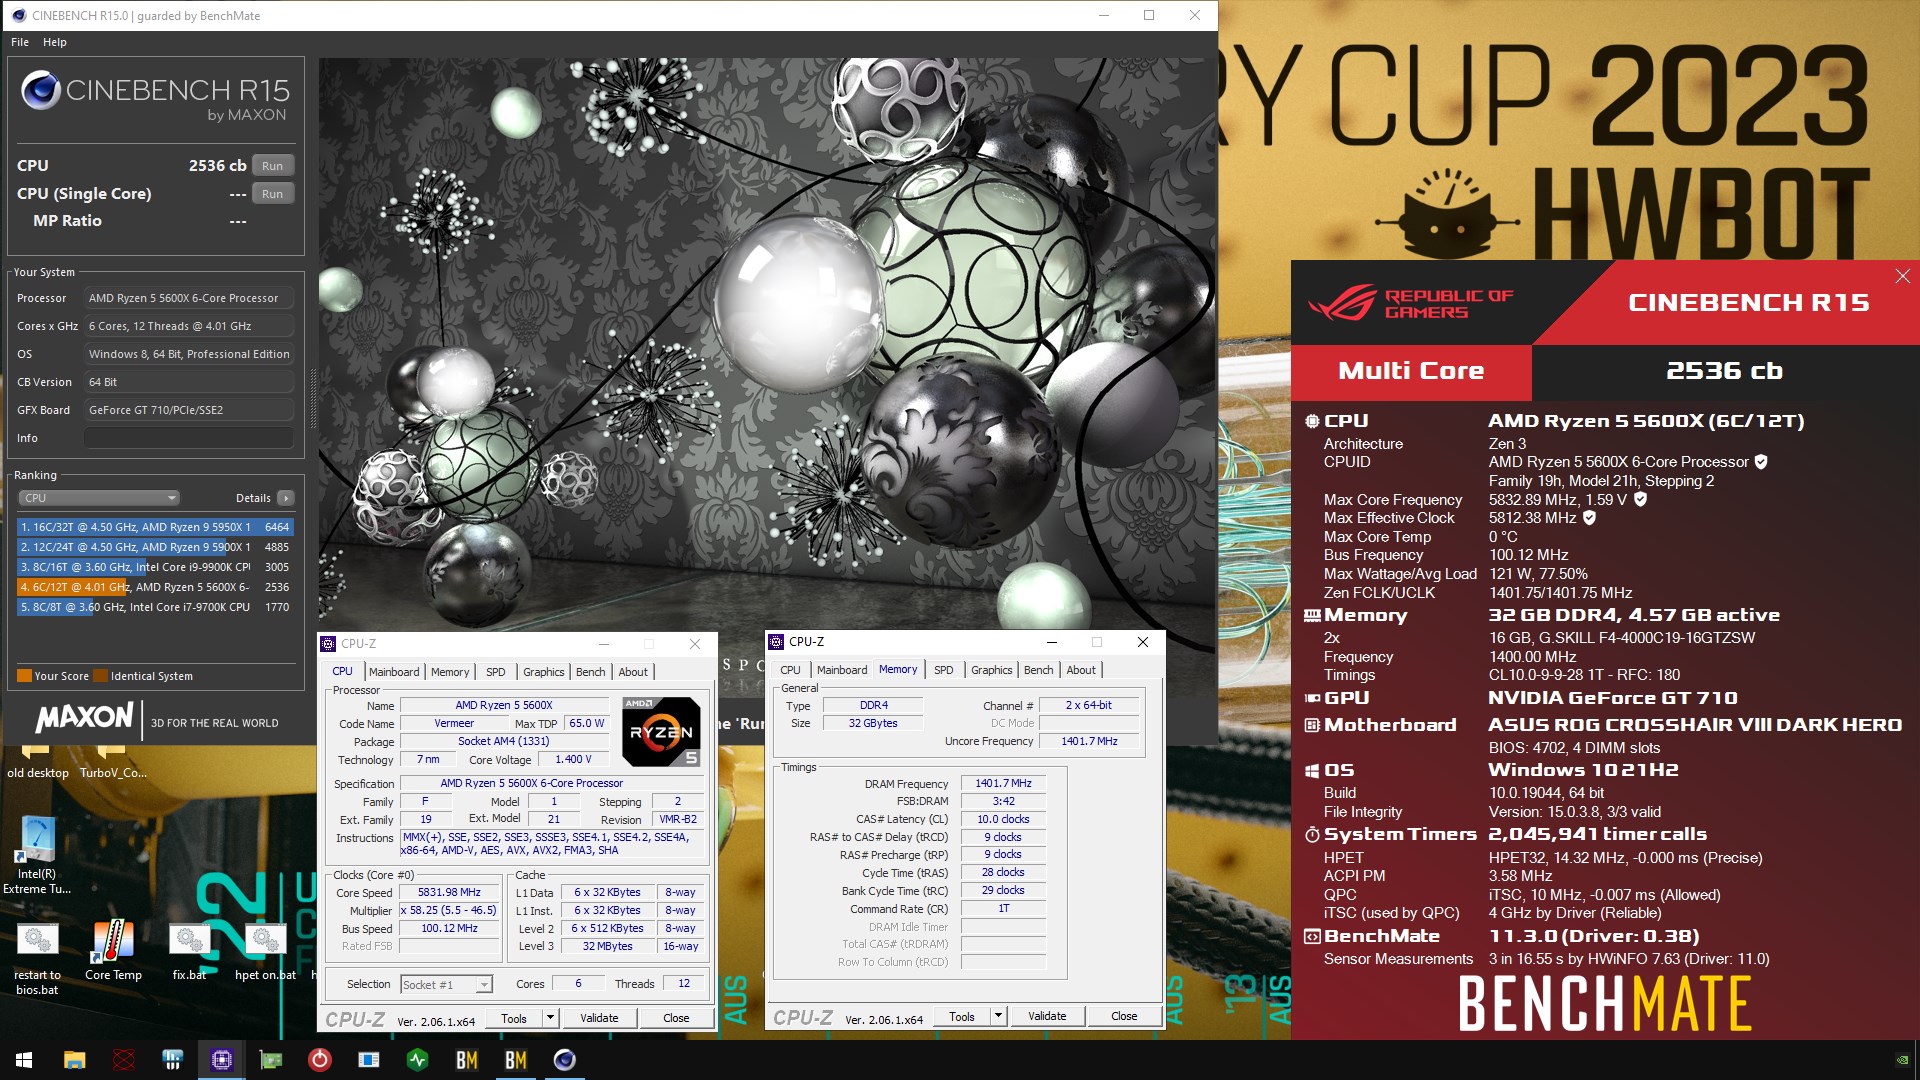Switch to second BenchMate taskbar icon
The height and width of the screenshot is (1080, 1920).
click(x=516, y=1060)
